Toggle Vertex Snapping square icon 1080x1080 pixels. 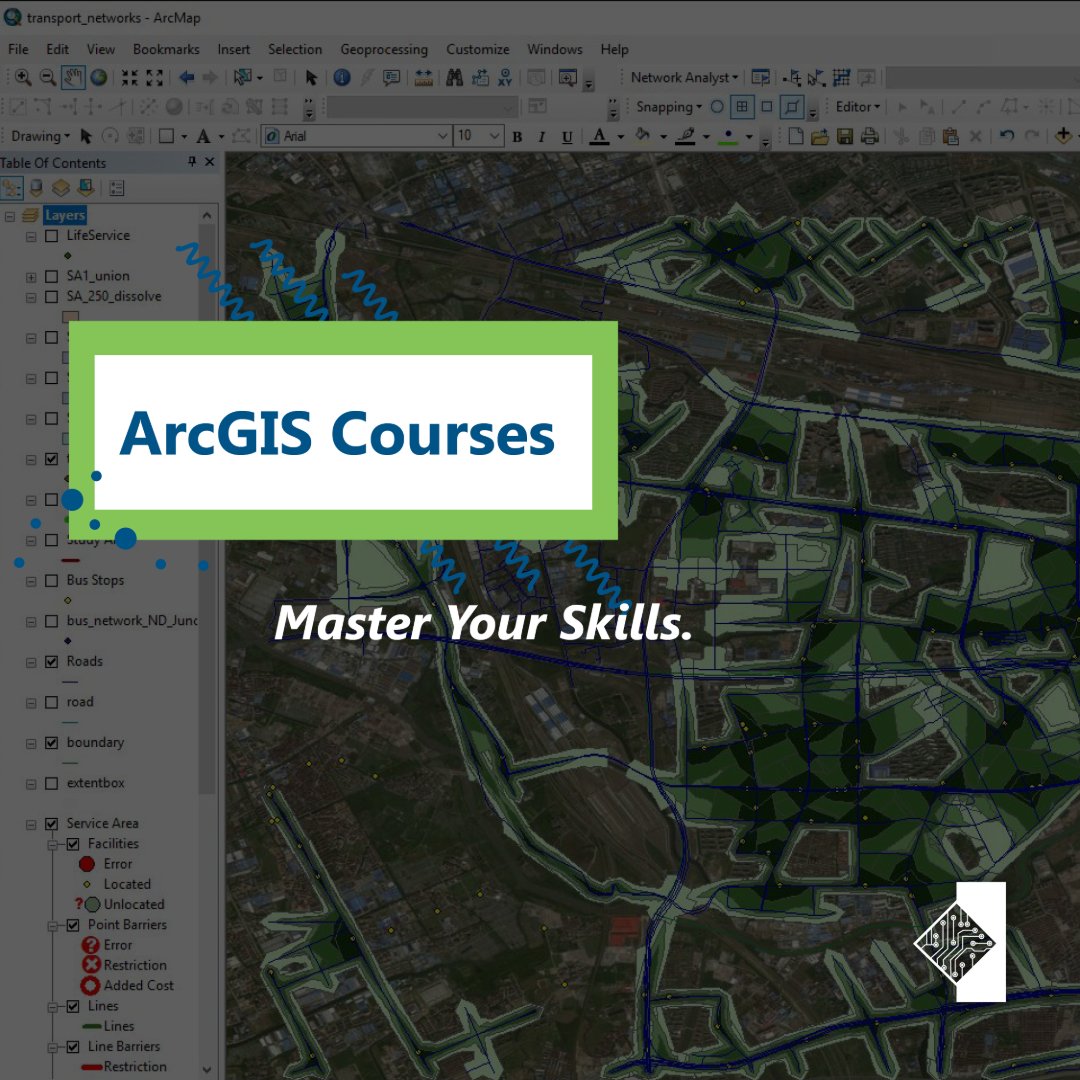pos(767,107)
